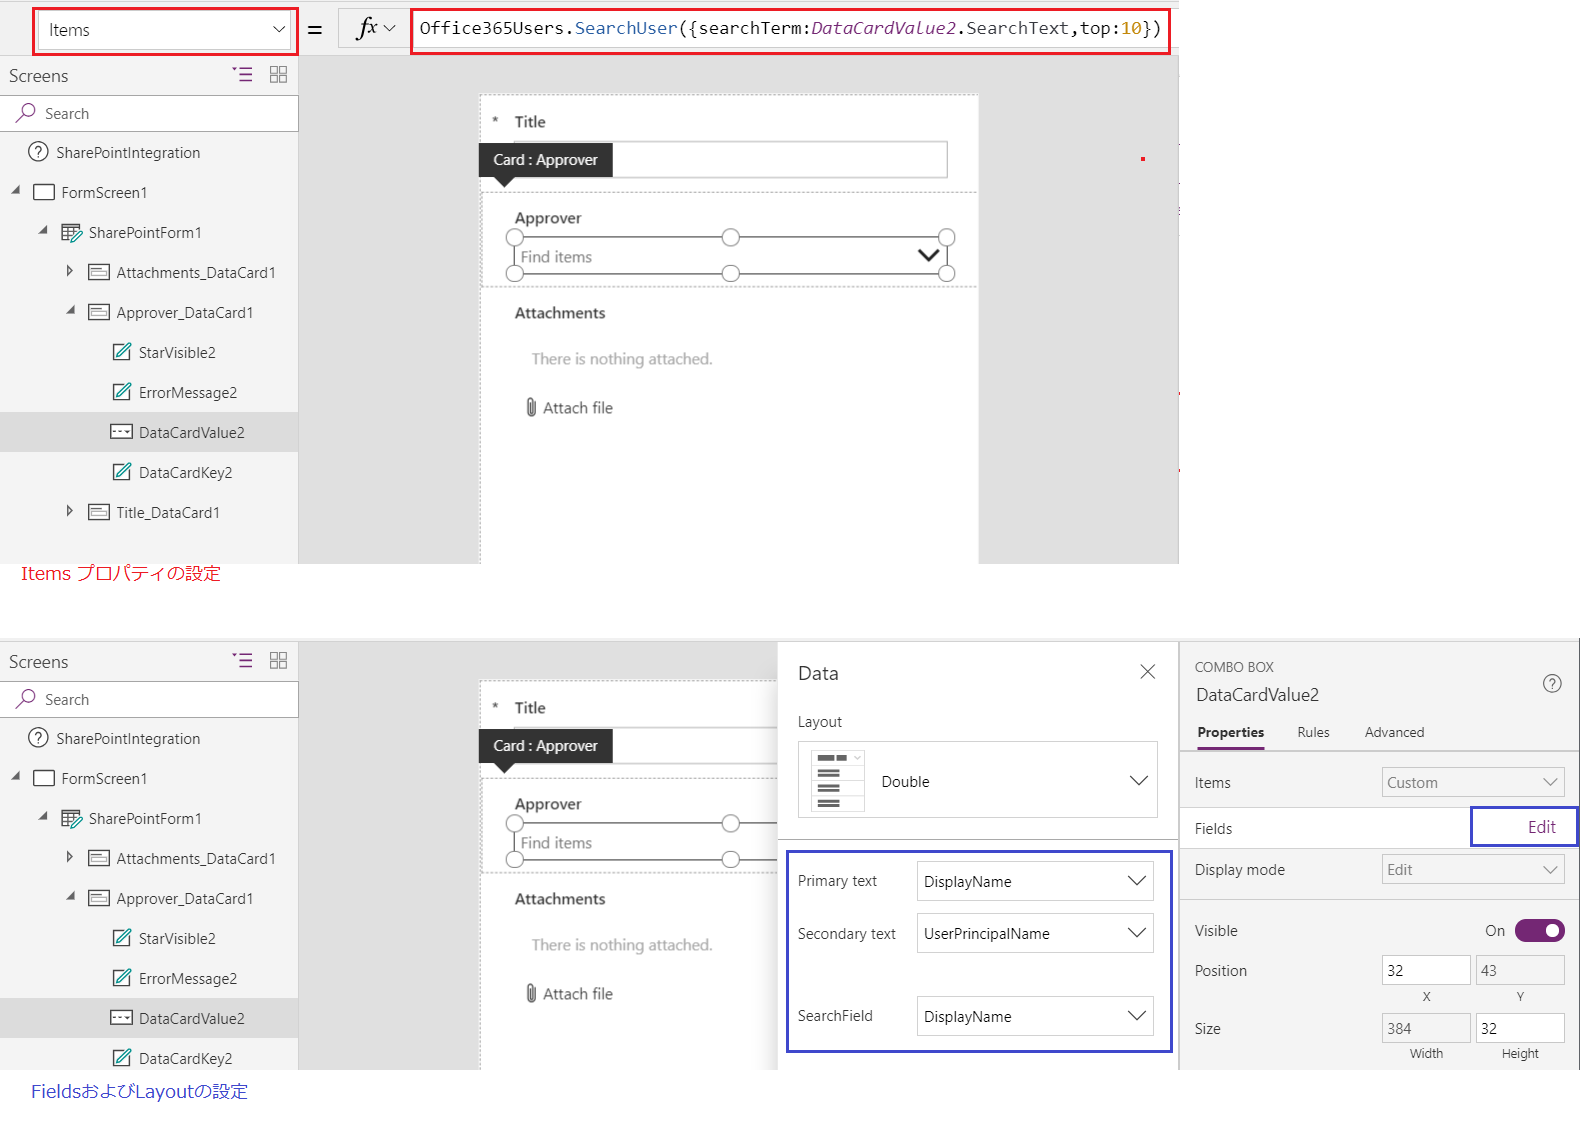Viewport: 1582px width, 1134px height.
Task: Select StarVisible2 in top tree
Action: point(177,353)
